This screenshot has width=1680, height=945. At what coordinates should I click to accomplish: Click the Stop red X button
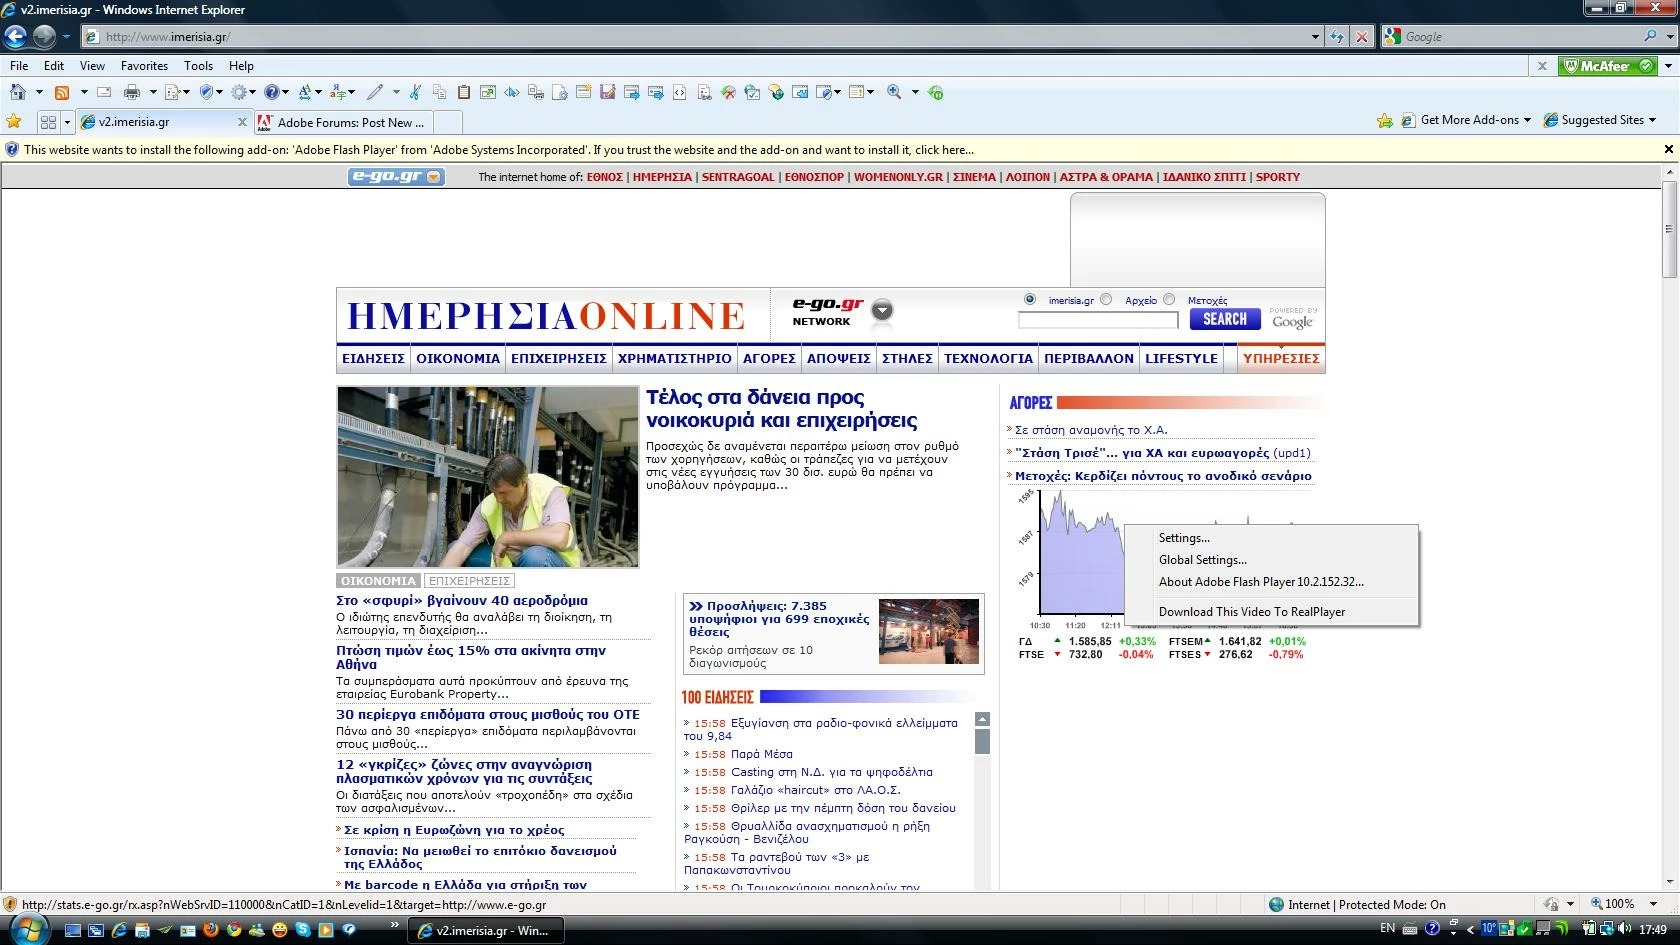click(1361, 37)
